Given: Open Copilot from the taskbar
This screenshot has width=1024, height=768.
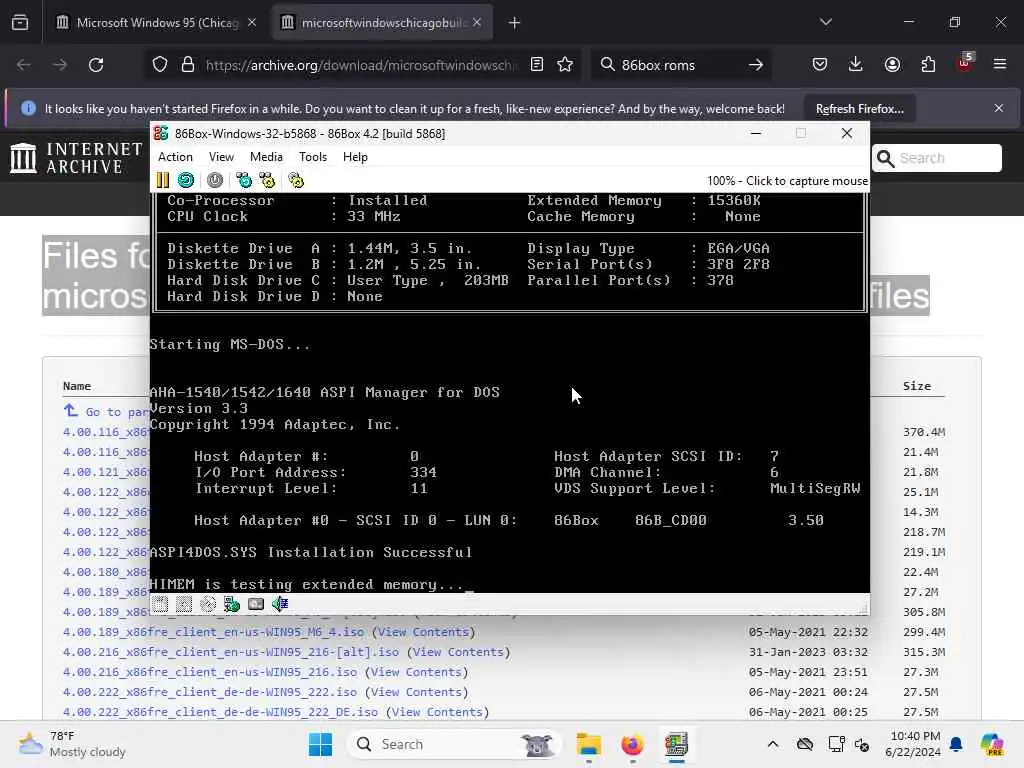Looking at the screenshot, I should pos(992,744).
